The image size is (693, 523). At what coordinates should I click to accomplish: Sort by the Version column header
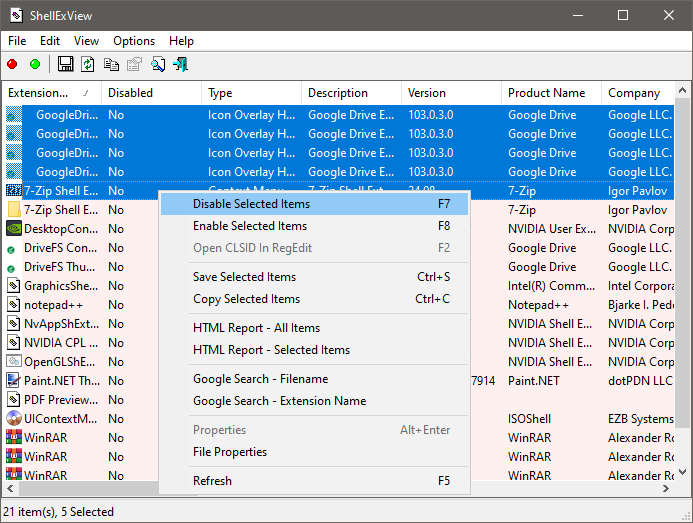(x=451, y=93)
